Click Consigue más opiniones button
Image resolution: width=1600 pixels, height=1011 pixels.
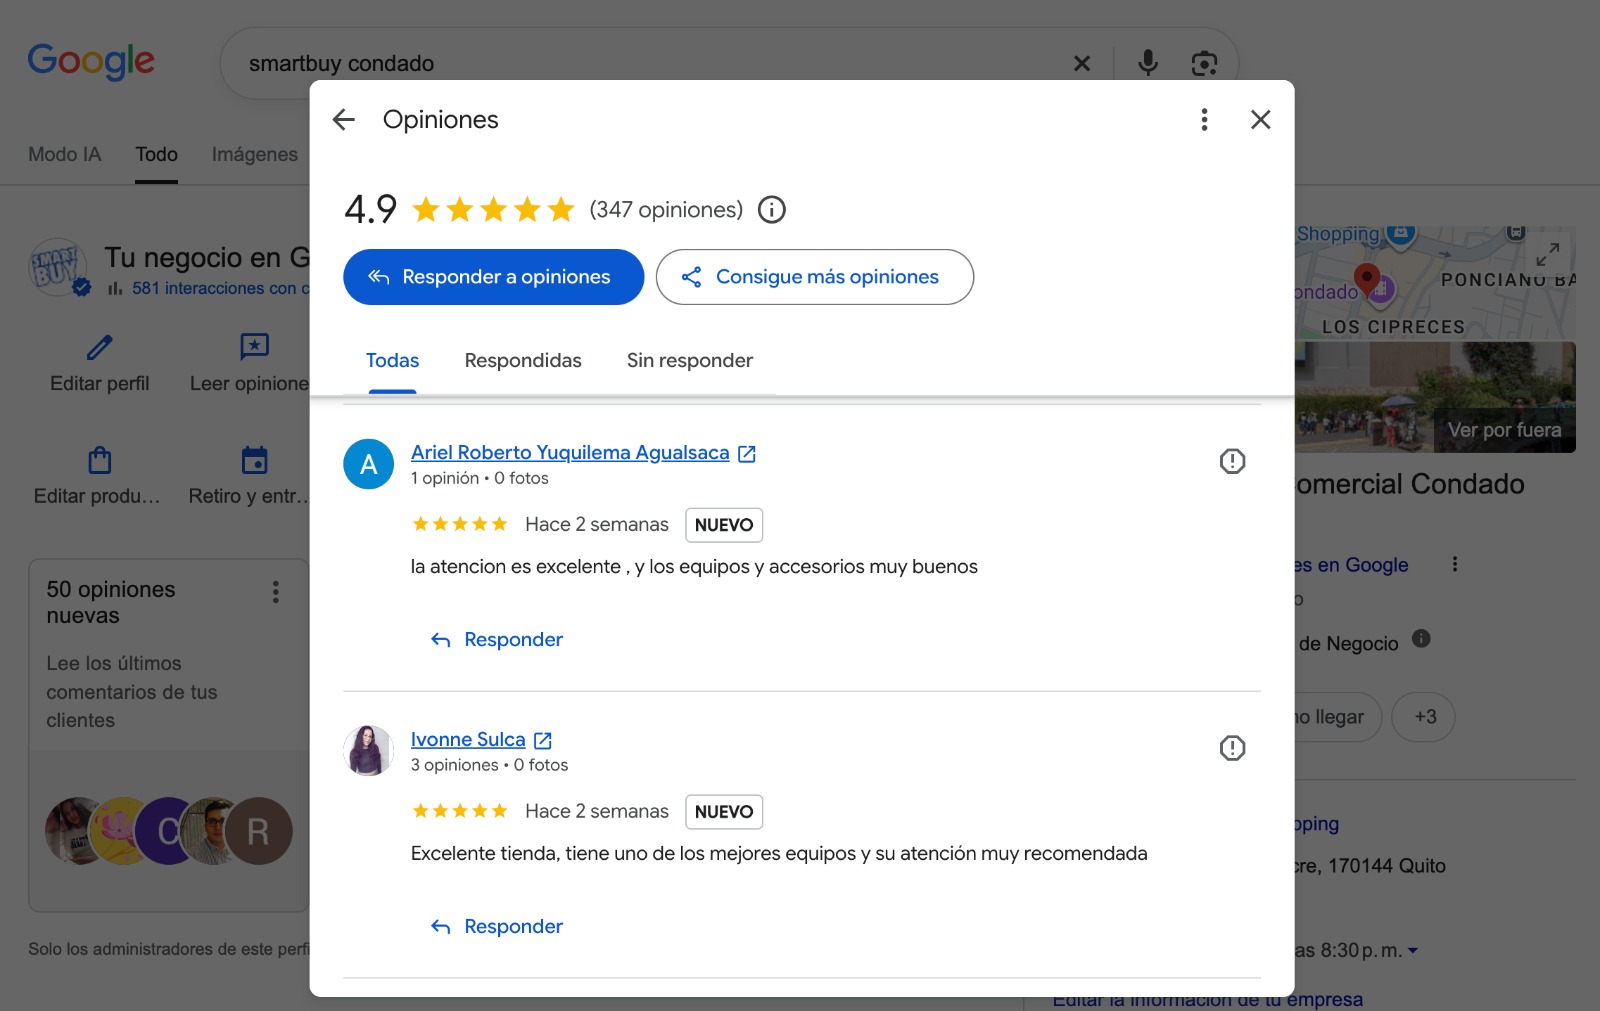(815, 277)
